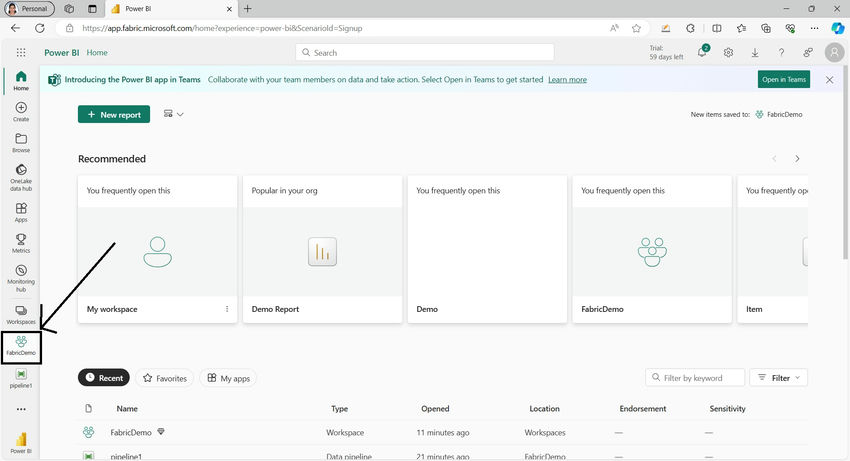Select the Power BI browser tab
850x461 pixels.
click(x=171, y=9)
